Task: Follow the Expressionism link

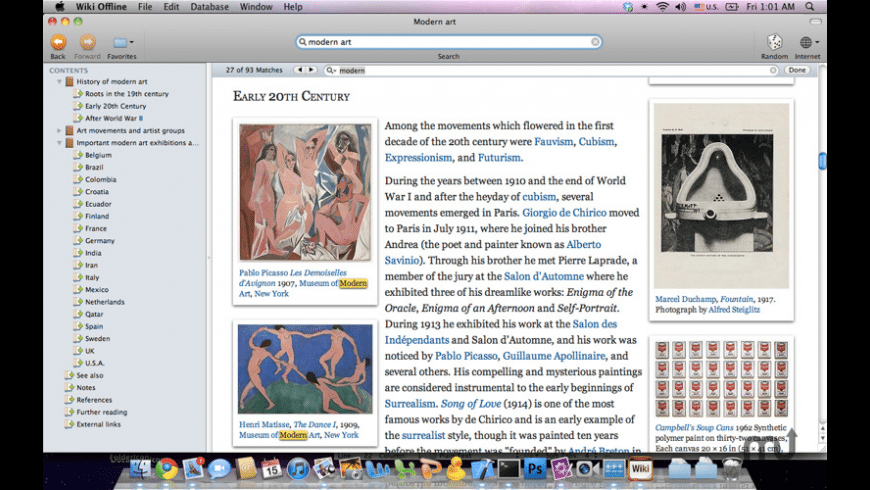Action: (418, 158)
